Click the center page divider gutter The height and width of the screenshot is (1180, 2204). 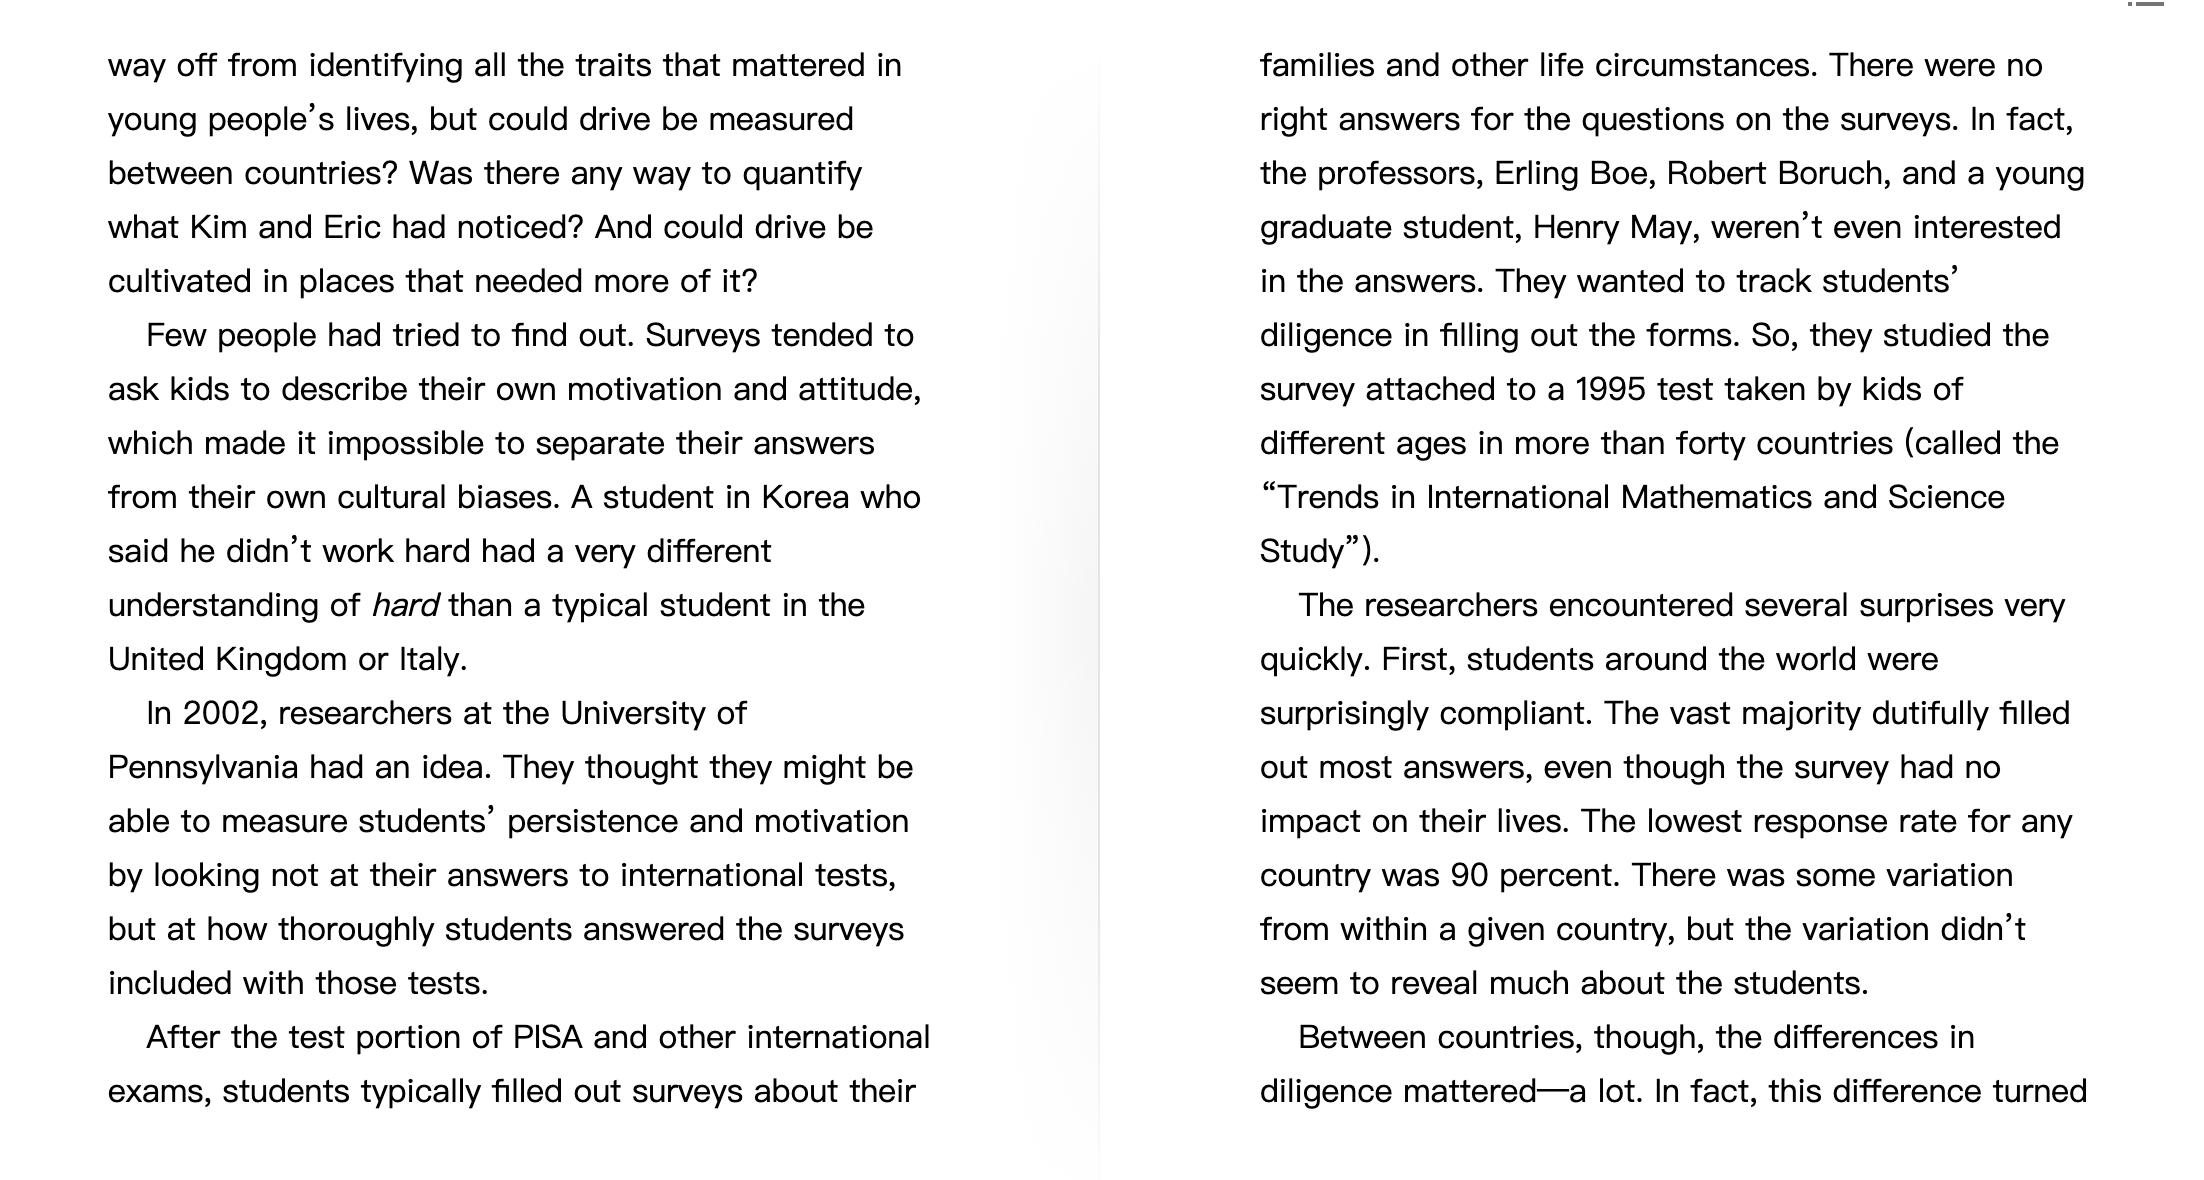tap(1099, 590)
